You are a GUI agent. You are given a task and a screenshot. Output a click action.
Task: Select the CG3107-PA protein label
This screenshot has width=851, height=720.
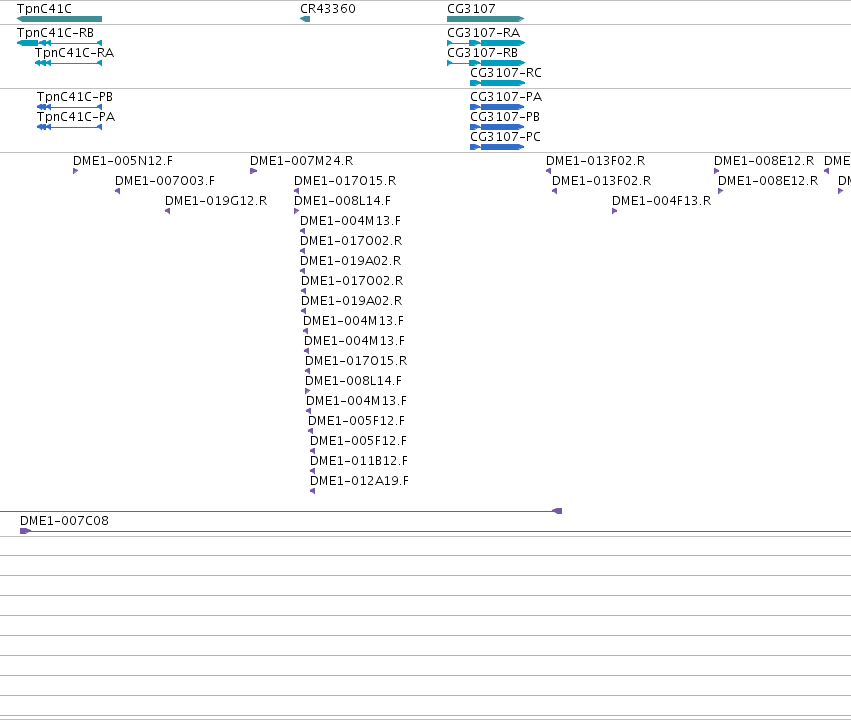click(506, 97)
